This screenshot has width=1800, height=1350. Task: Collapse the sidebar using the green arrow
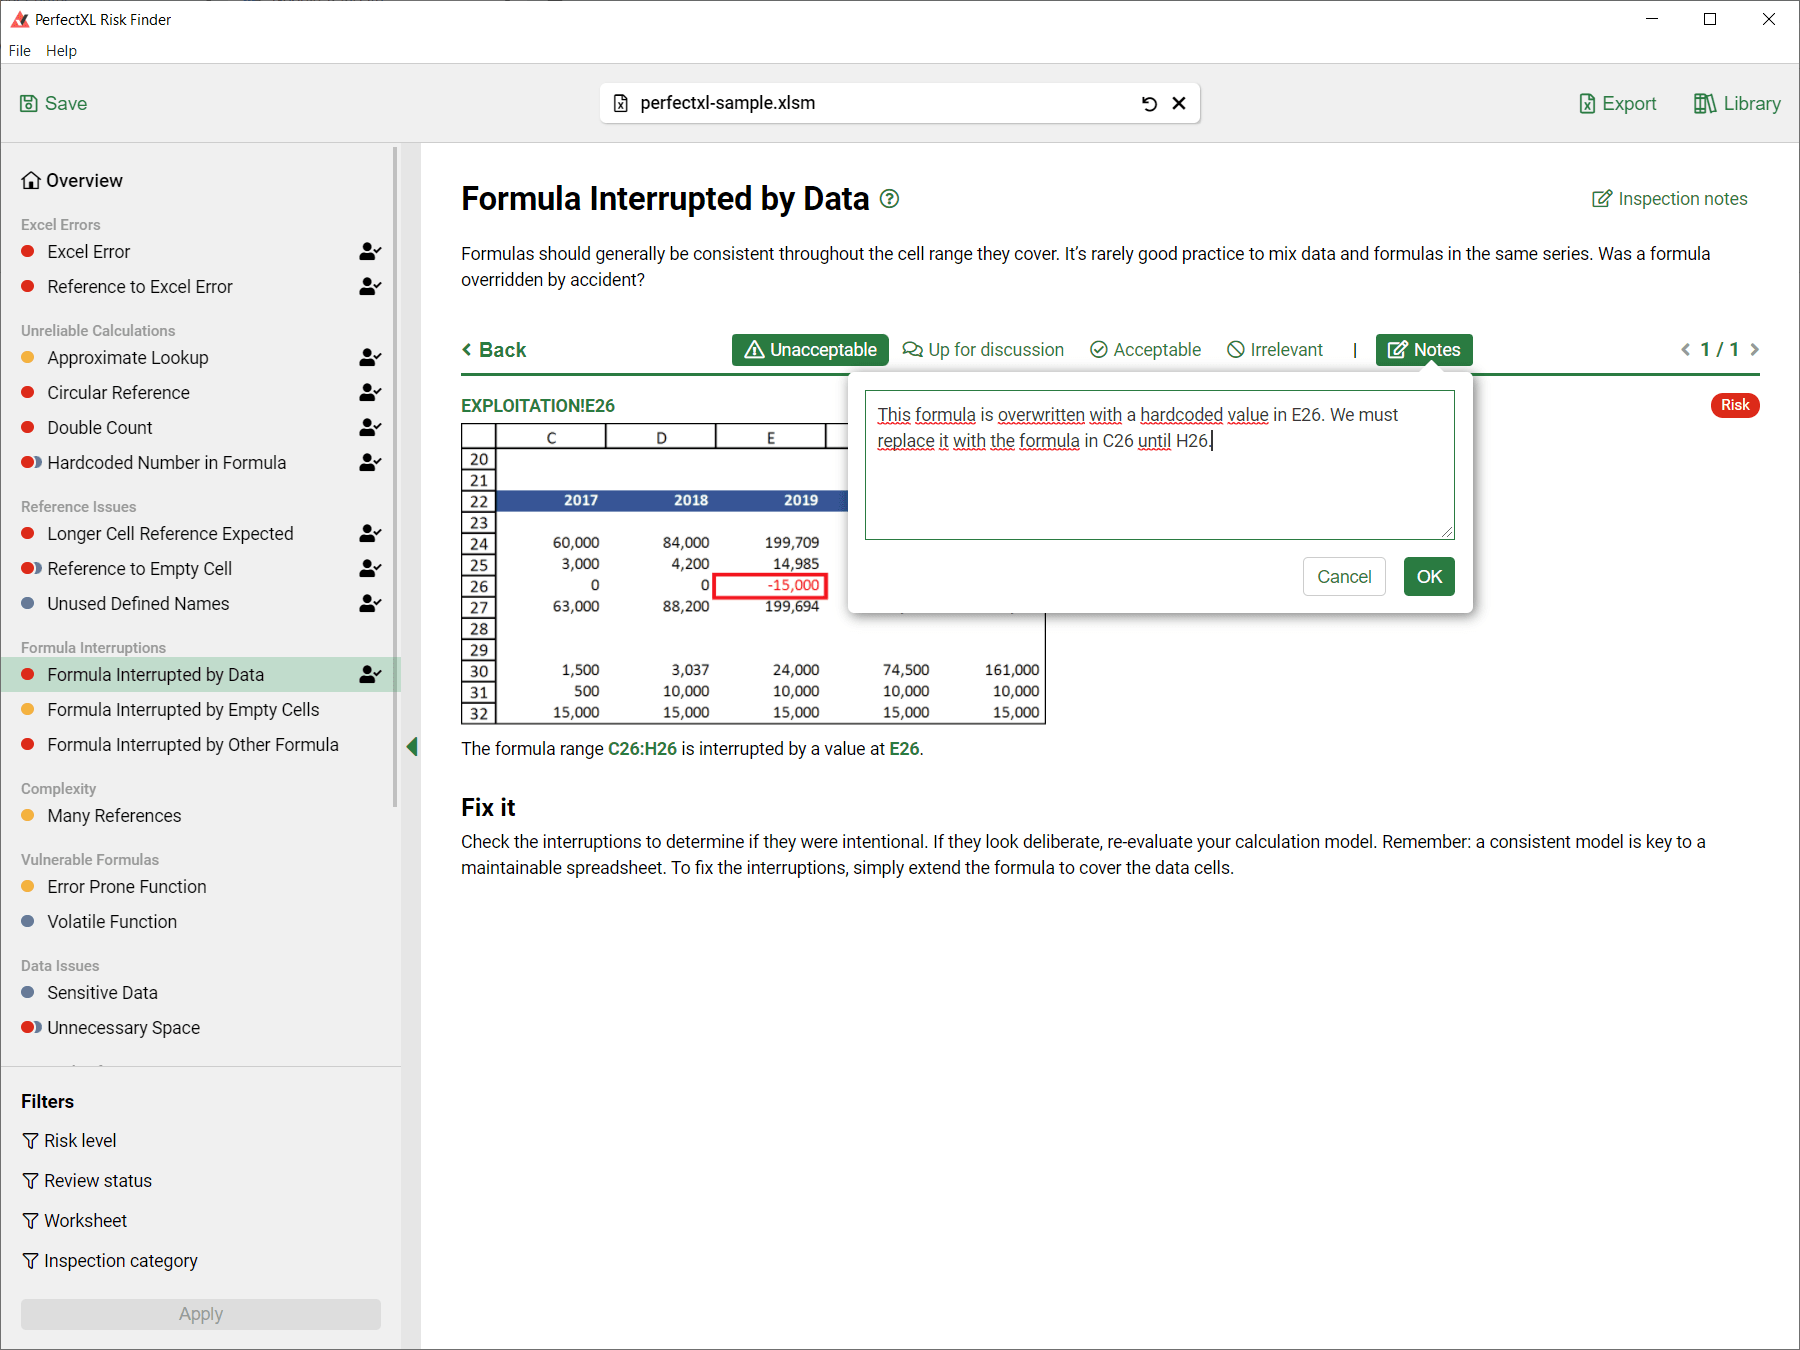pyautogui.click(x=411, y=746)
